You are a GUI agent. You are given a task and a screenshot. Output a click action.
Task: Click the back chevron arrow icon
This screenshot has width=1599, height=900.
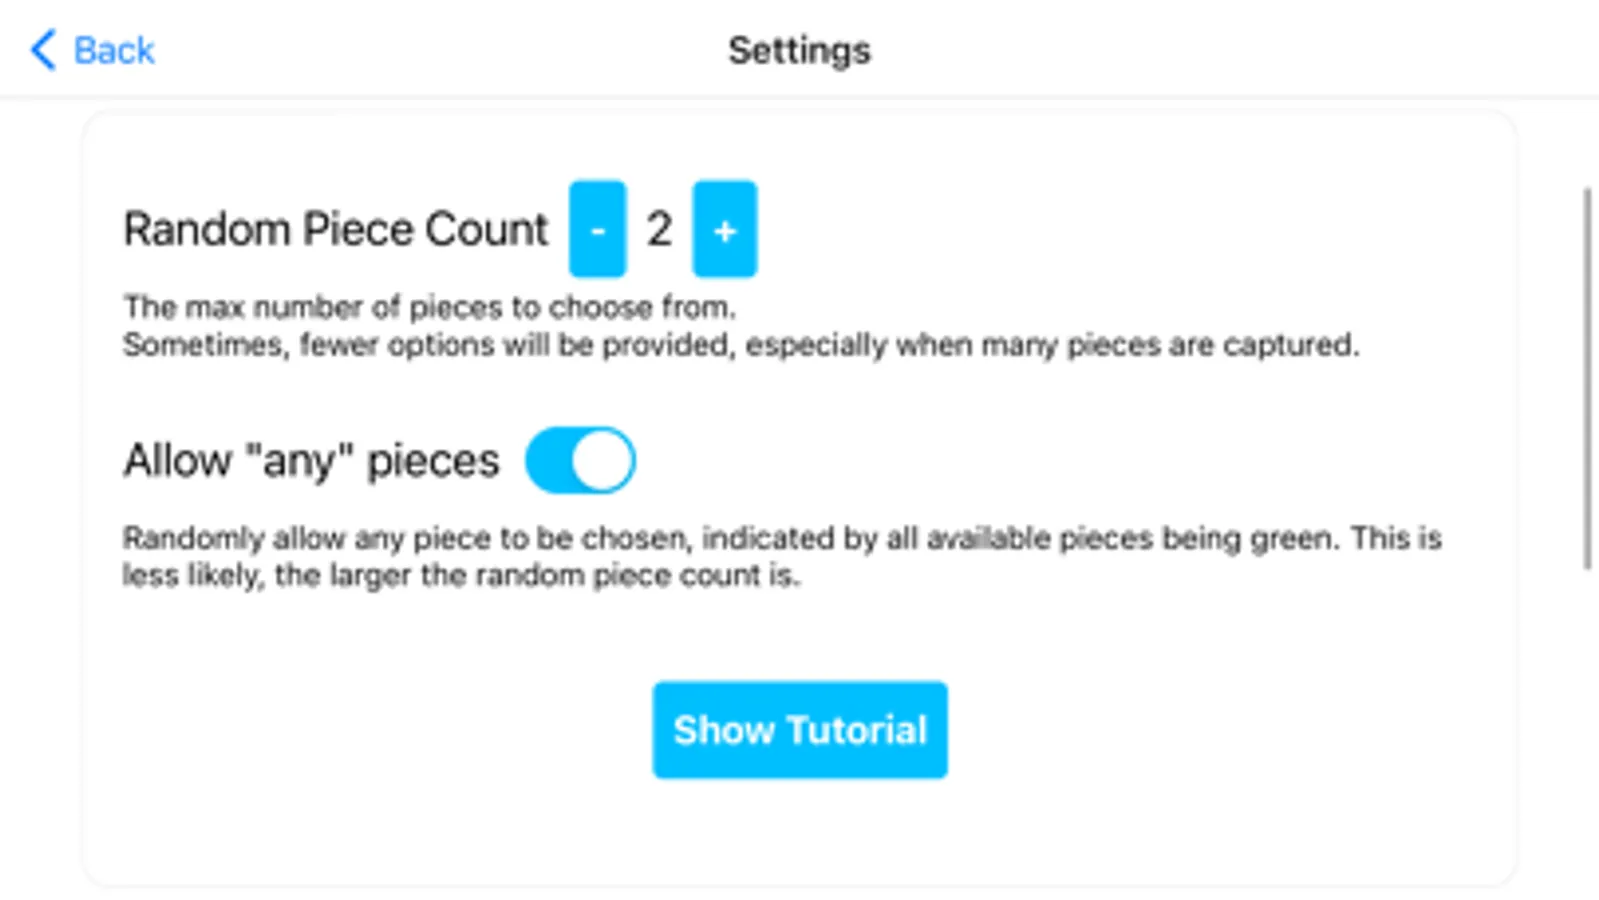(x=43, y=50)
